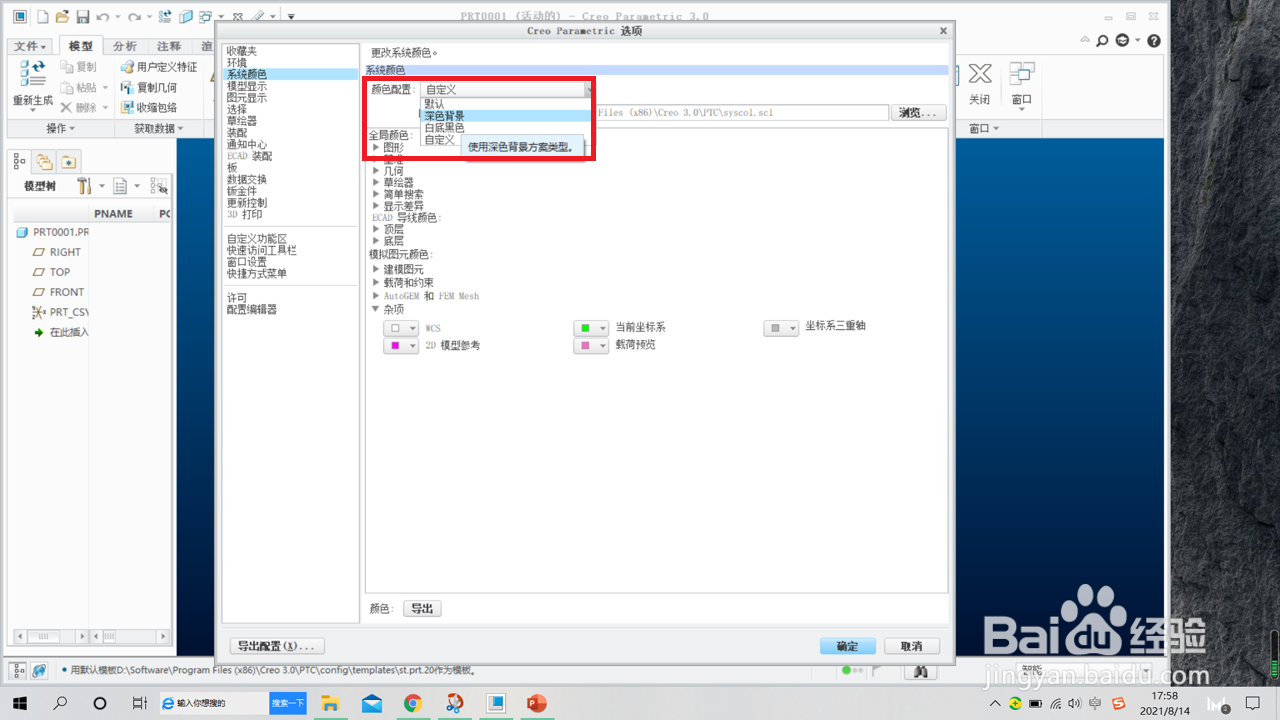Open the 文件 menu
The height and width of the screenshot is (720, 1280).
[30, 46]
